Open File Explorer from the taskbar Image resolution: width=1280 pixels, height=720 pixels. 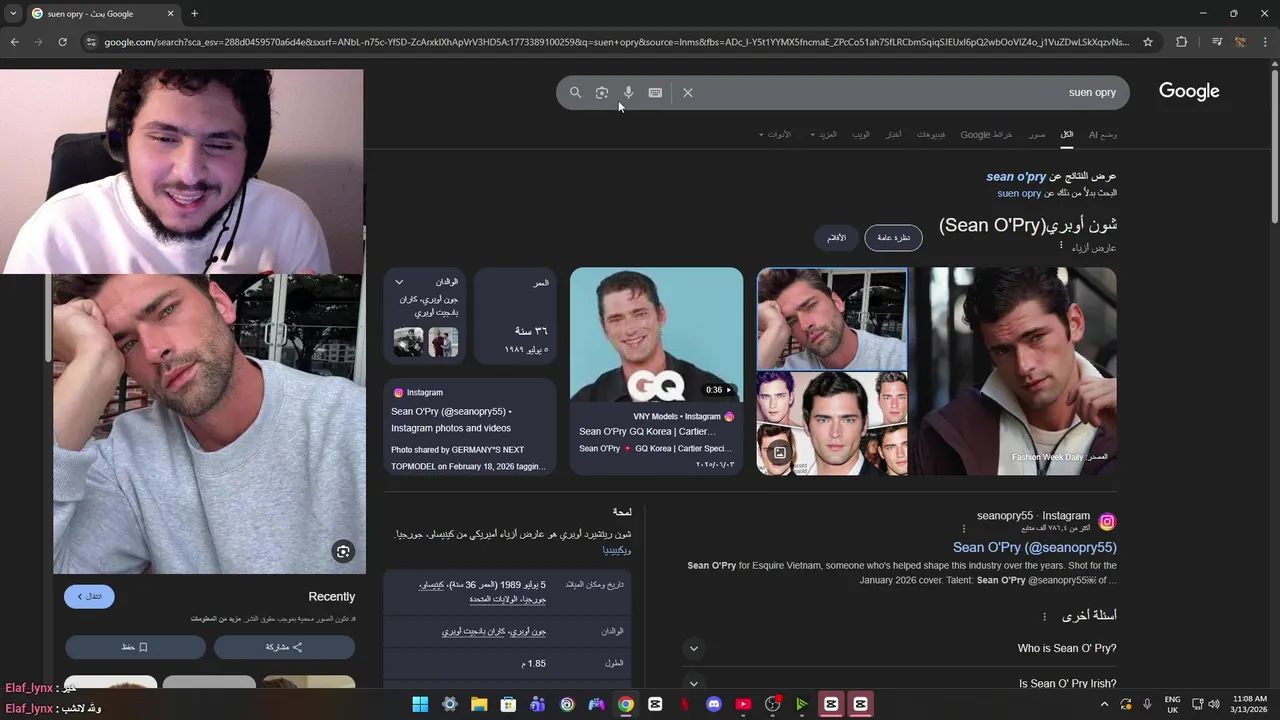tap(479, 704)
